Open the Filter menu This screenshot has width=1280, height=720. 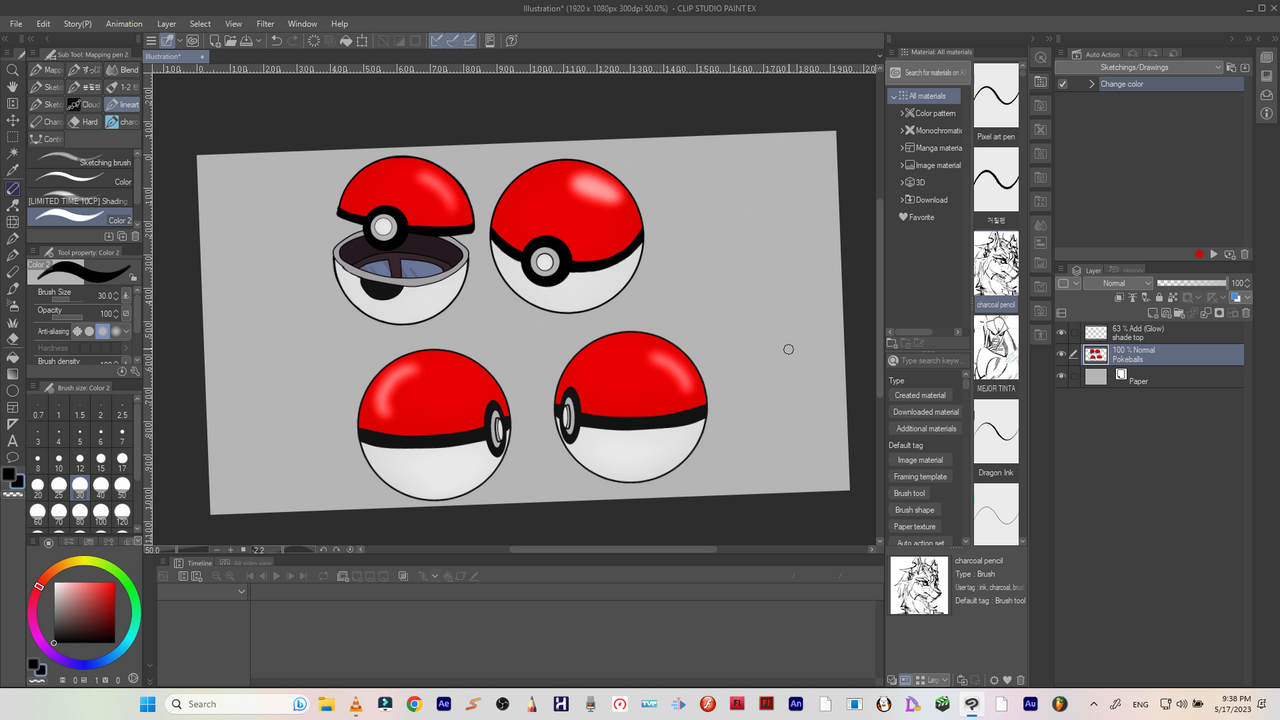tap(265, 23)
